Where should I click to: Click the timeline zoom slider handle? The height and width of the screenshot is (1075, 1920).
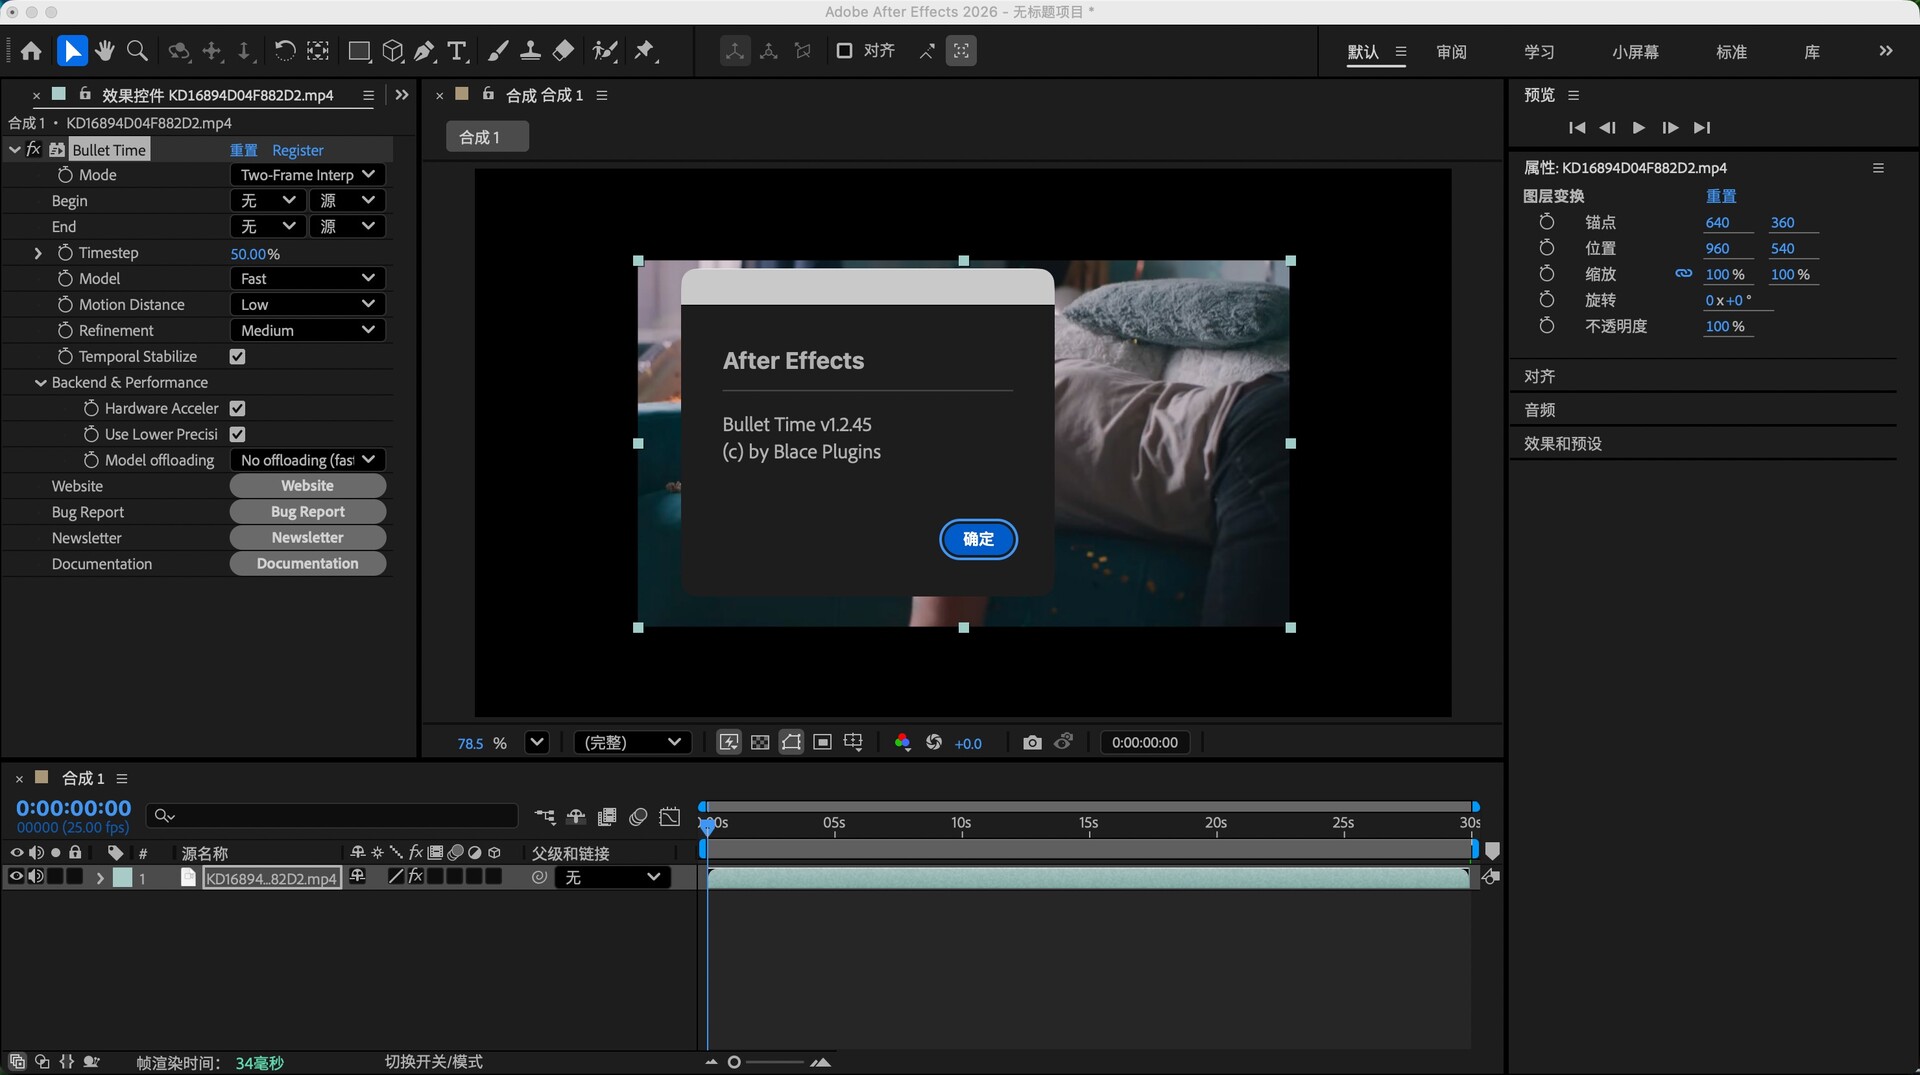[x=734, y=1062]
